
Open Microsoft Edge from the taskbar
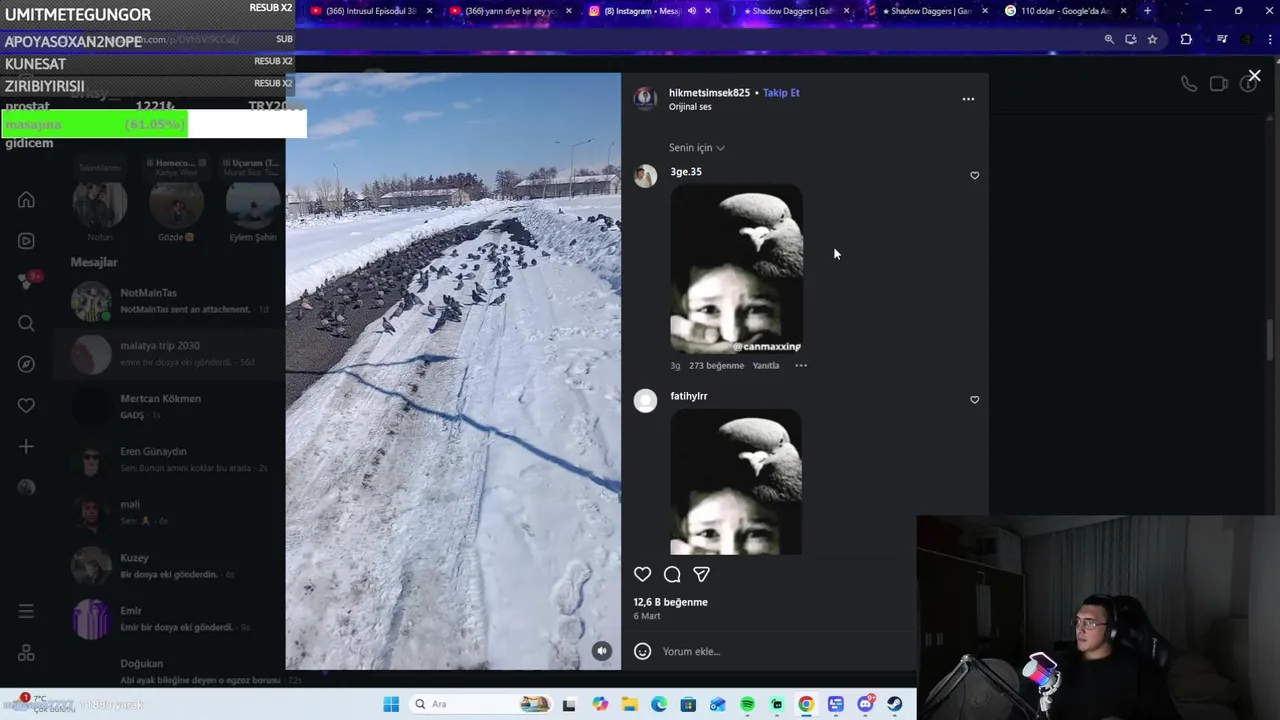point(659,704)
